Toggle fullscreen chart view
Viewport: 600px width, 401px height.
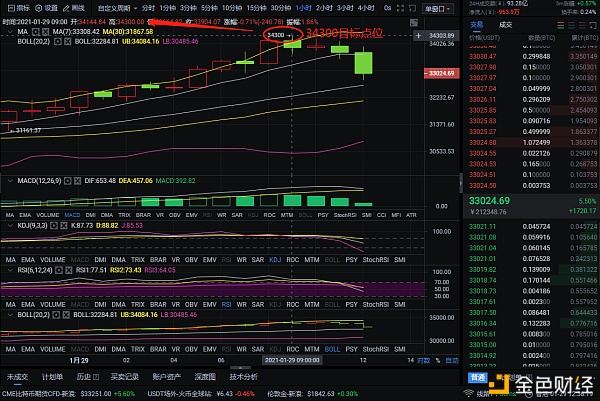(x=400, y=8)
